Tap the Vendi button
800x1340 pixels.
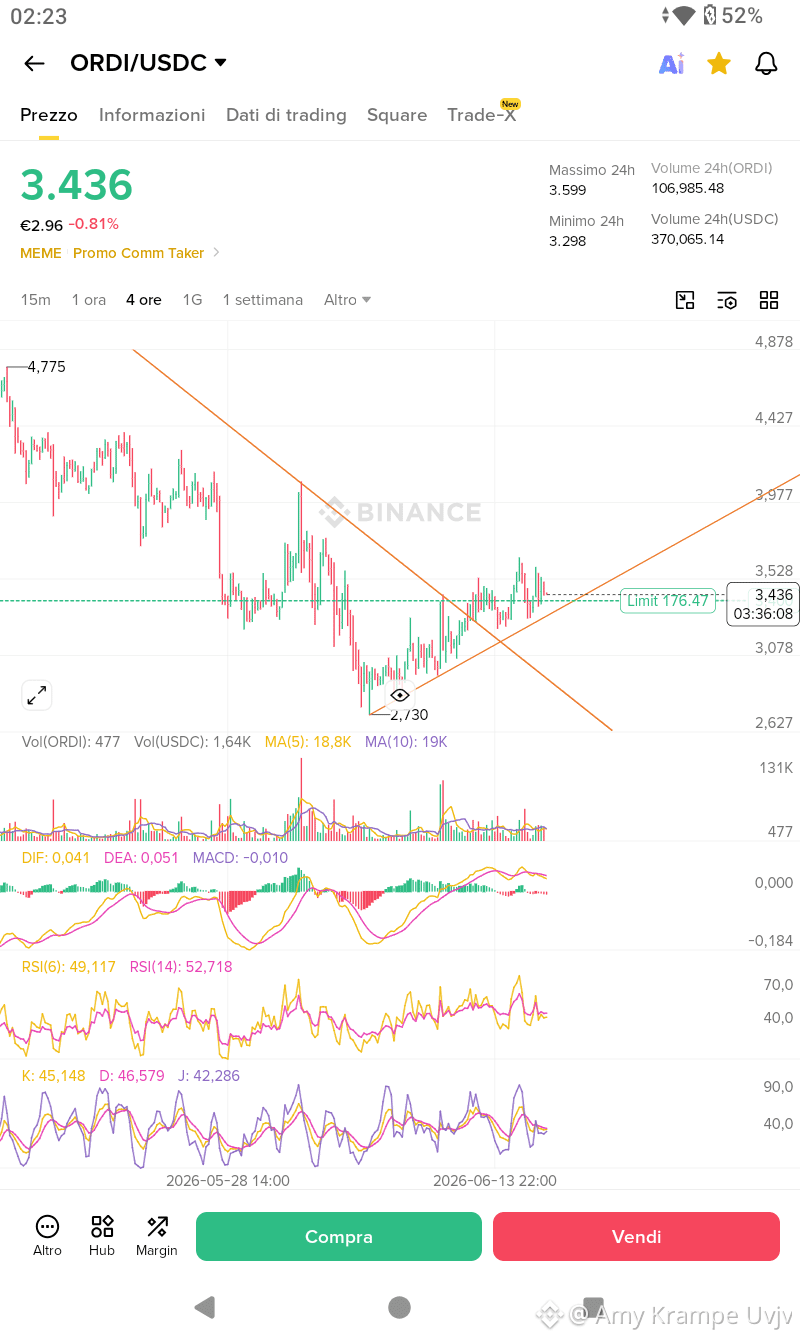pos(636,1237)
